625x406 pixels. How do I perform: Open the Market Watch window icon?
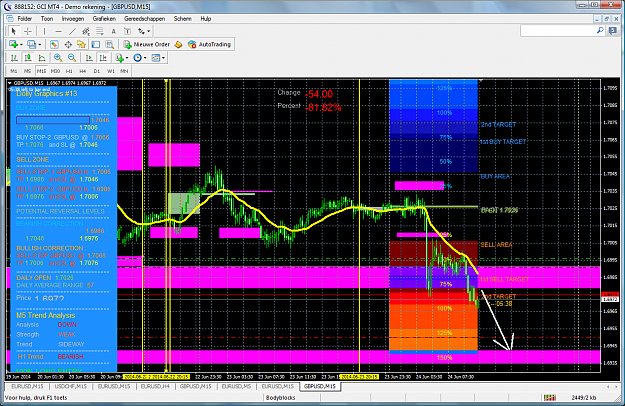click(54, 44)
